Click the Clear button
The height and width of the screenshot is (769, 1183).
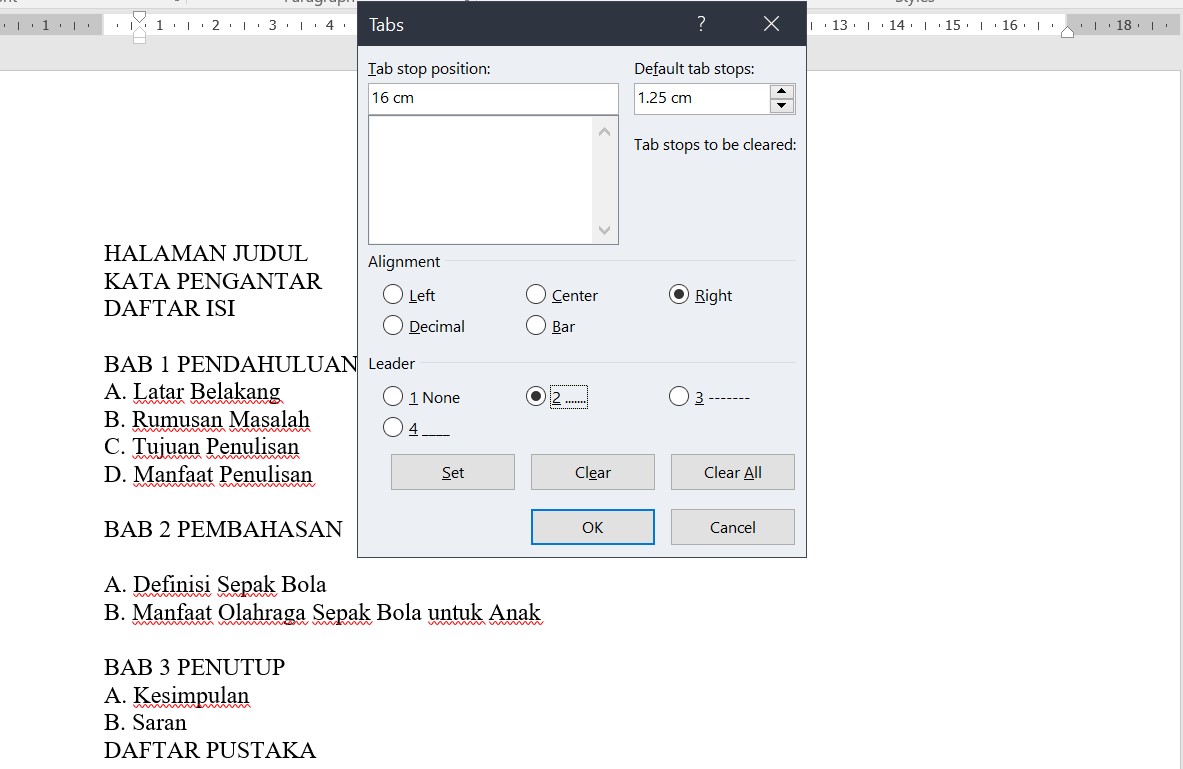(592, 472)
